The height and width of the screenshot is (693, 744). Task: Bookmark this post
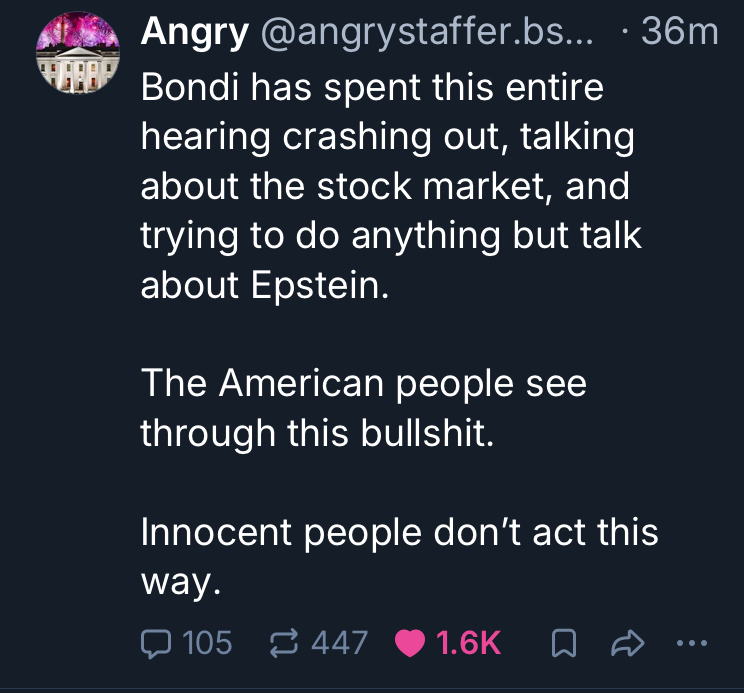click(x=562, y=642)
